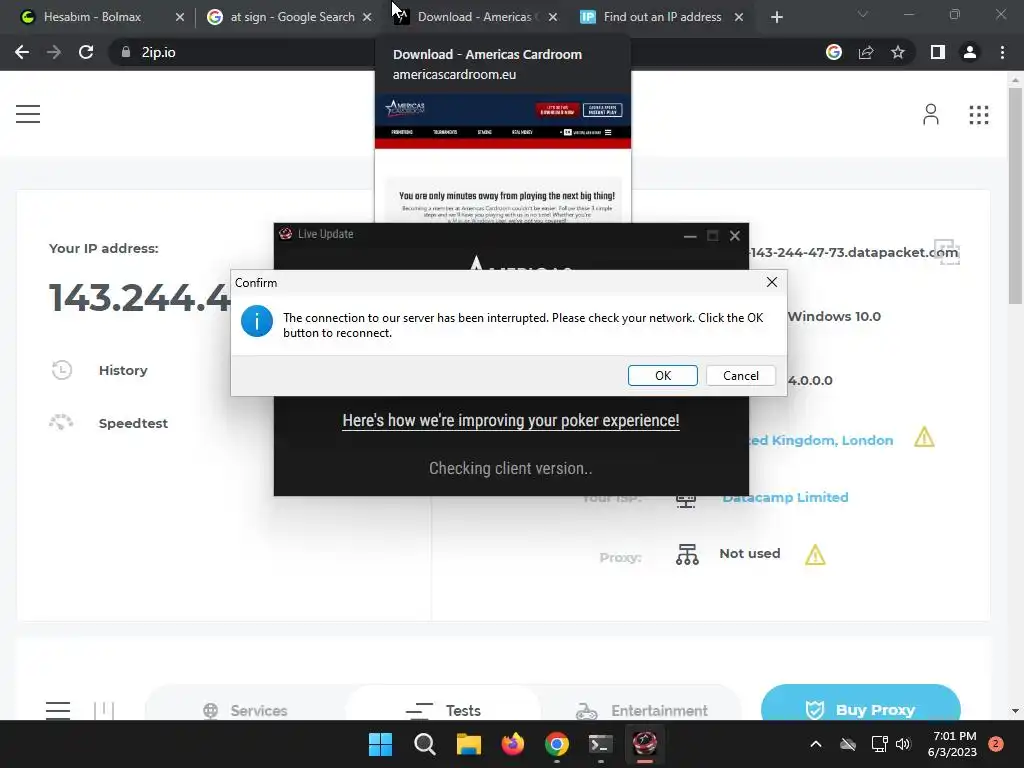Viewport: 1024px width, 768px height.
Task: Click the Americas Cardroom tab preview thumbnail
Action: tap(503, 157)
